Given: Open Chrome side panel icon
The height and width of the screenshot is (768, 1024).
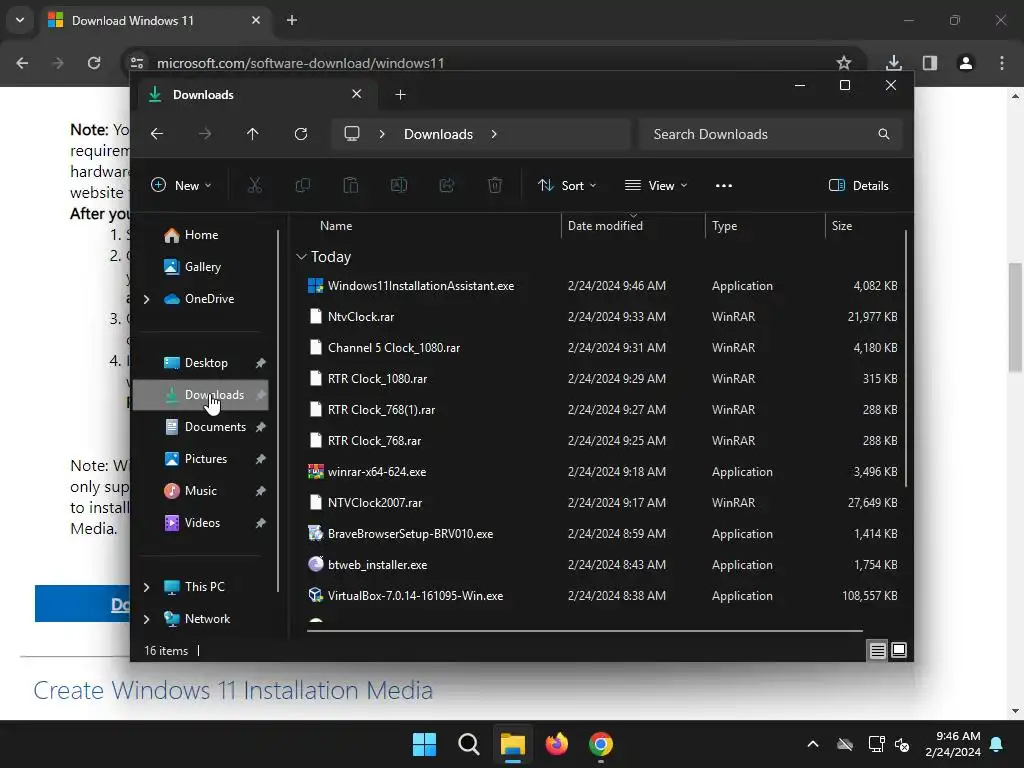Looking at the screenshot, I should click(930, 63).
